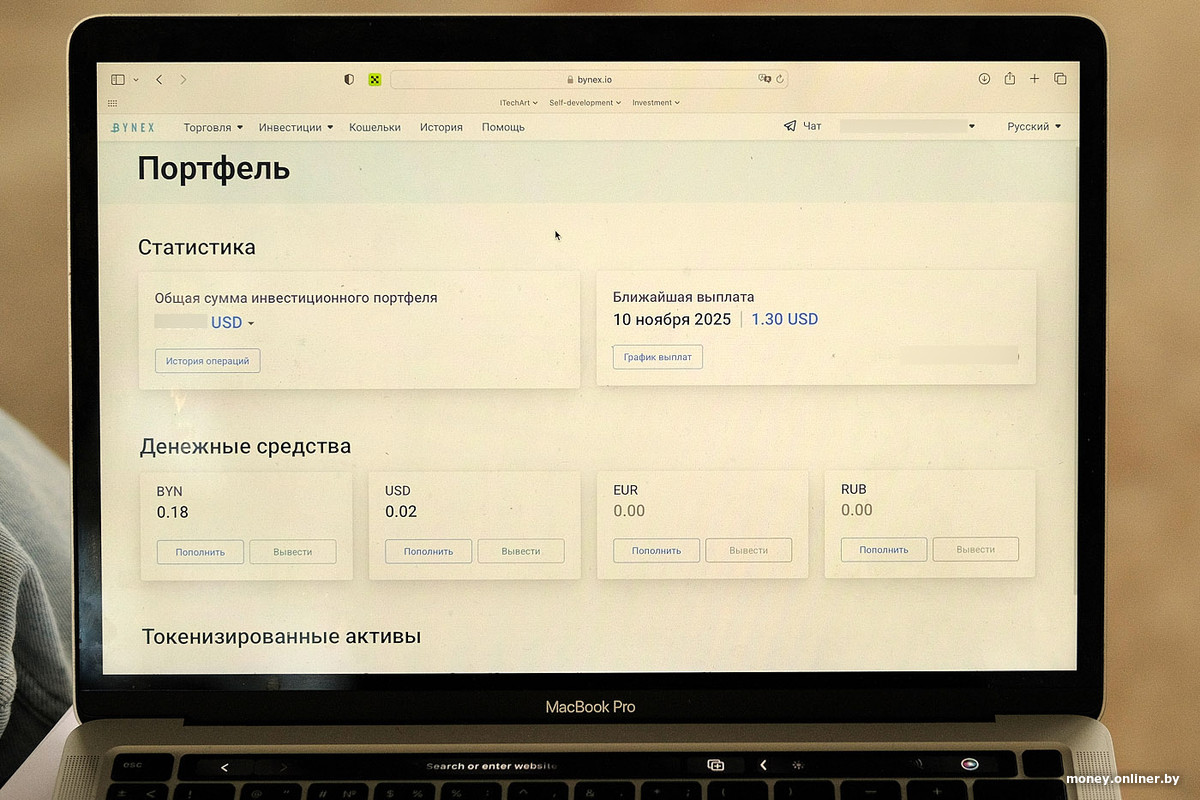
Task: Show Safari downloads
Action: (x=984, y=79)
